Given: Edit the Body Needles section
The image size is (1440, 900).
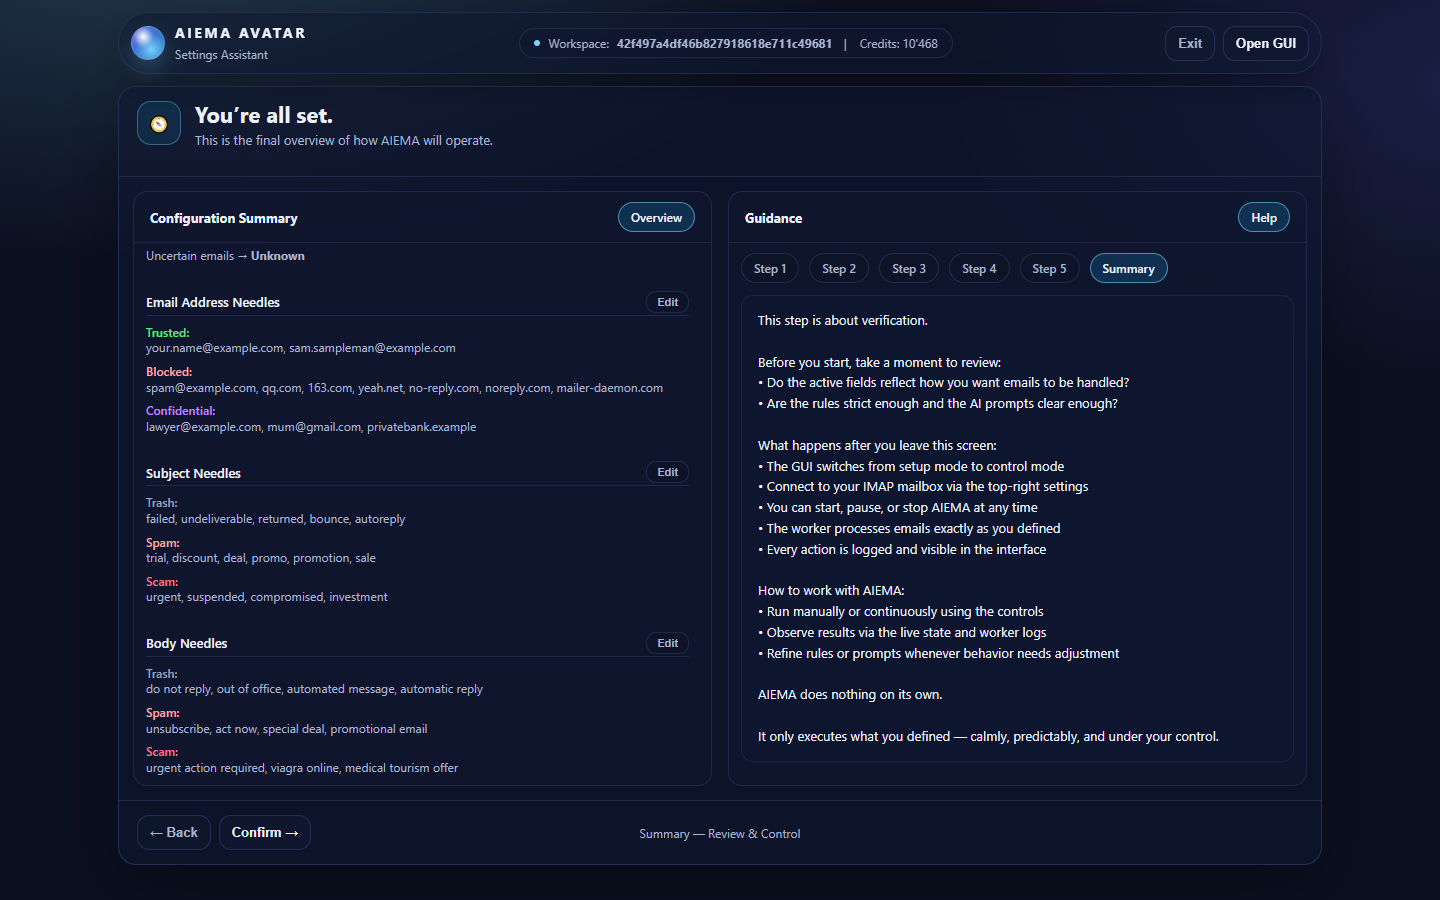Looking at the screenshot, I should (667, 643).
